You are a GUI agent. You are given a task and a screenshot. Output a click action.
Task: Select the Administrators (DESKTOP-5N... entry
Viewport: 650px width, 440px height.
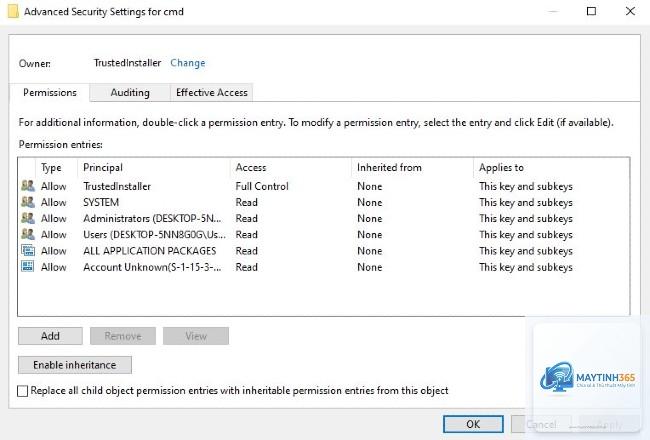[x=152, y=219]
